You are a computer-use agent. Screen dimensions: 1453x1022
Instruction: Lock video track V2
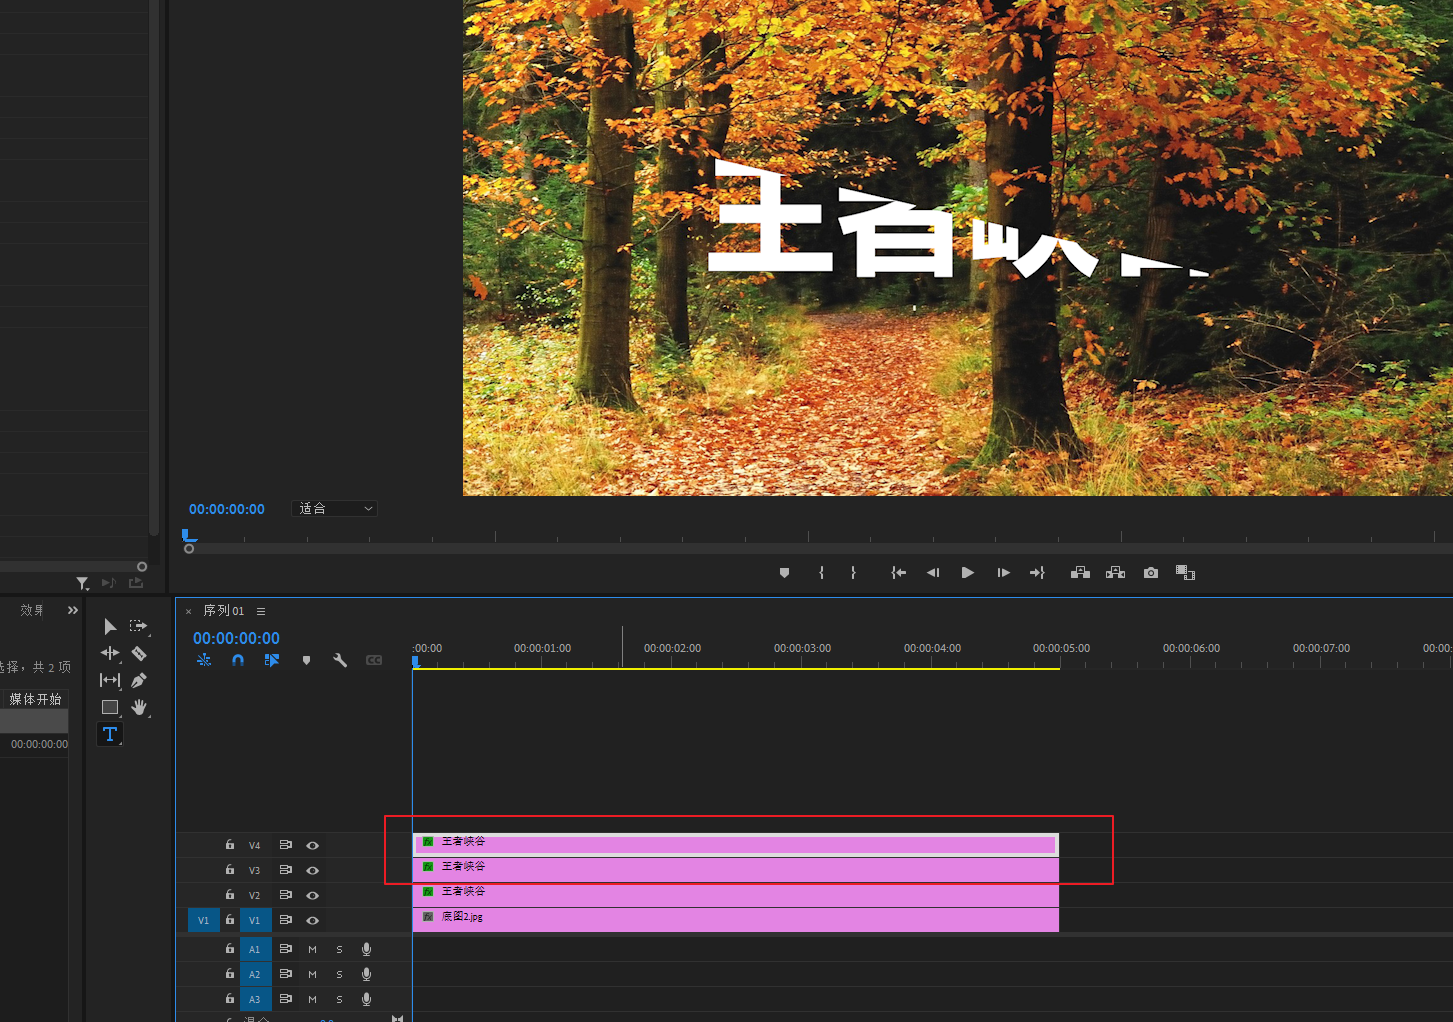pos(230,895)
